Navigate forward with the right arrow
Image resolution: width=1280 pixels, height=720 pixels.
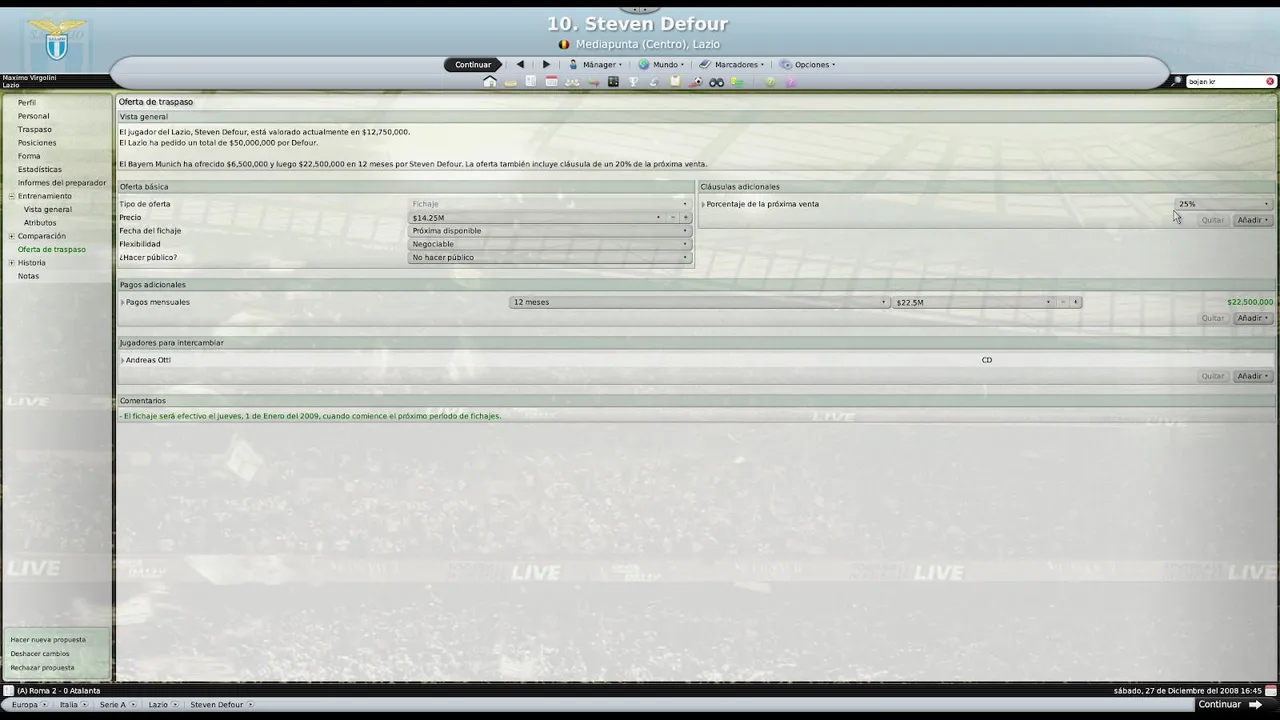pyautogui.click(x=546, y=64)
